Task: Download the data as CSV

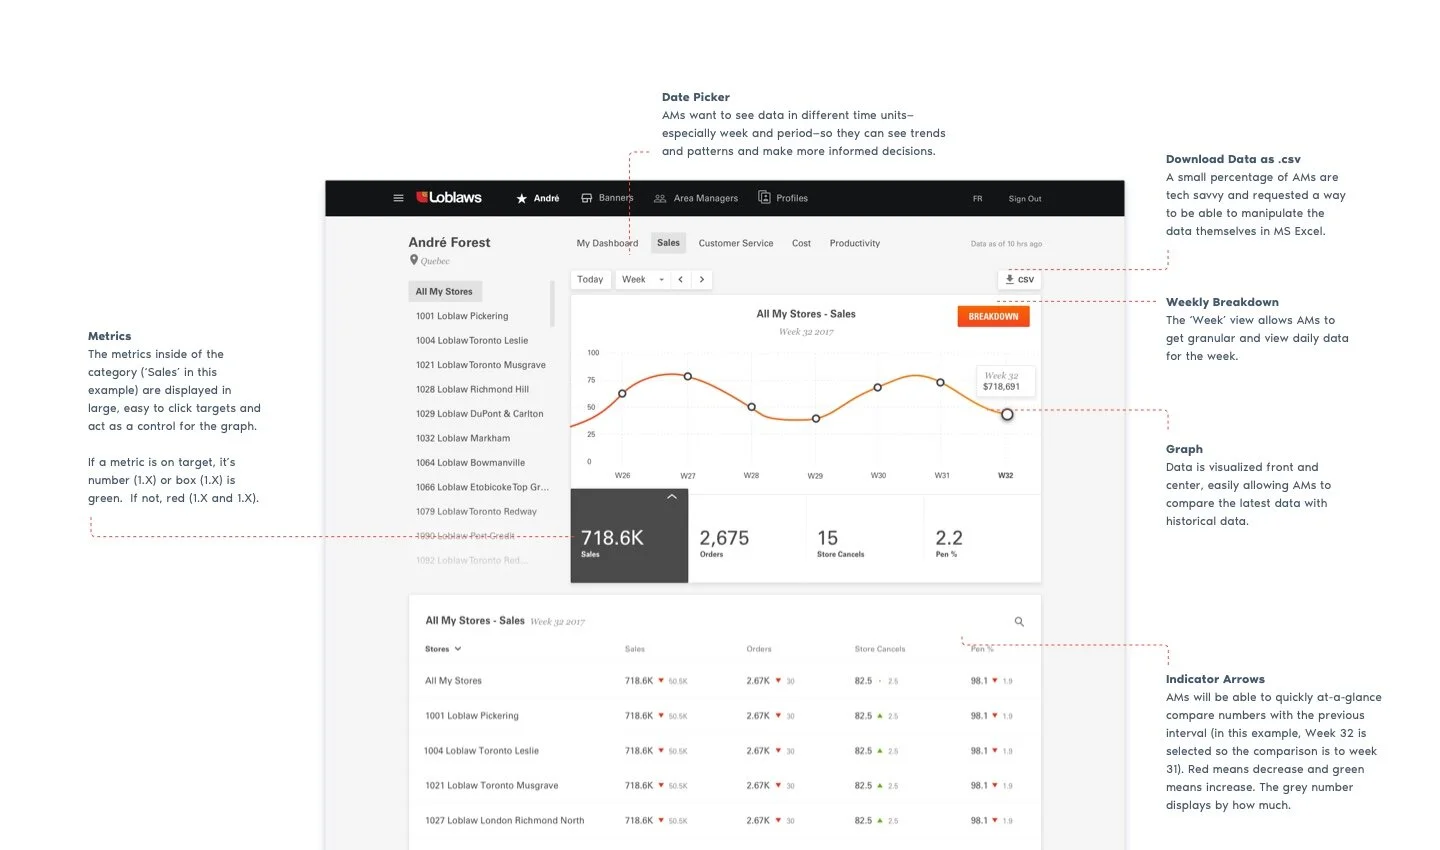Action: 1019,279
